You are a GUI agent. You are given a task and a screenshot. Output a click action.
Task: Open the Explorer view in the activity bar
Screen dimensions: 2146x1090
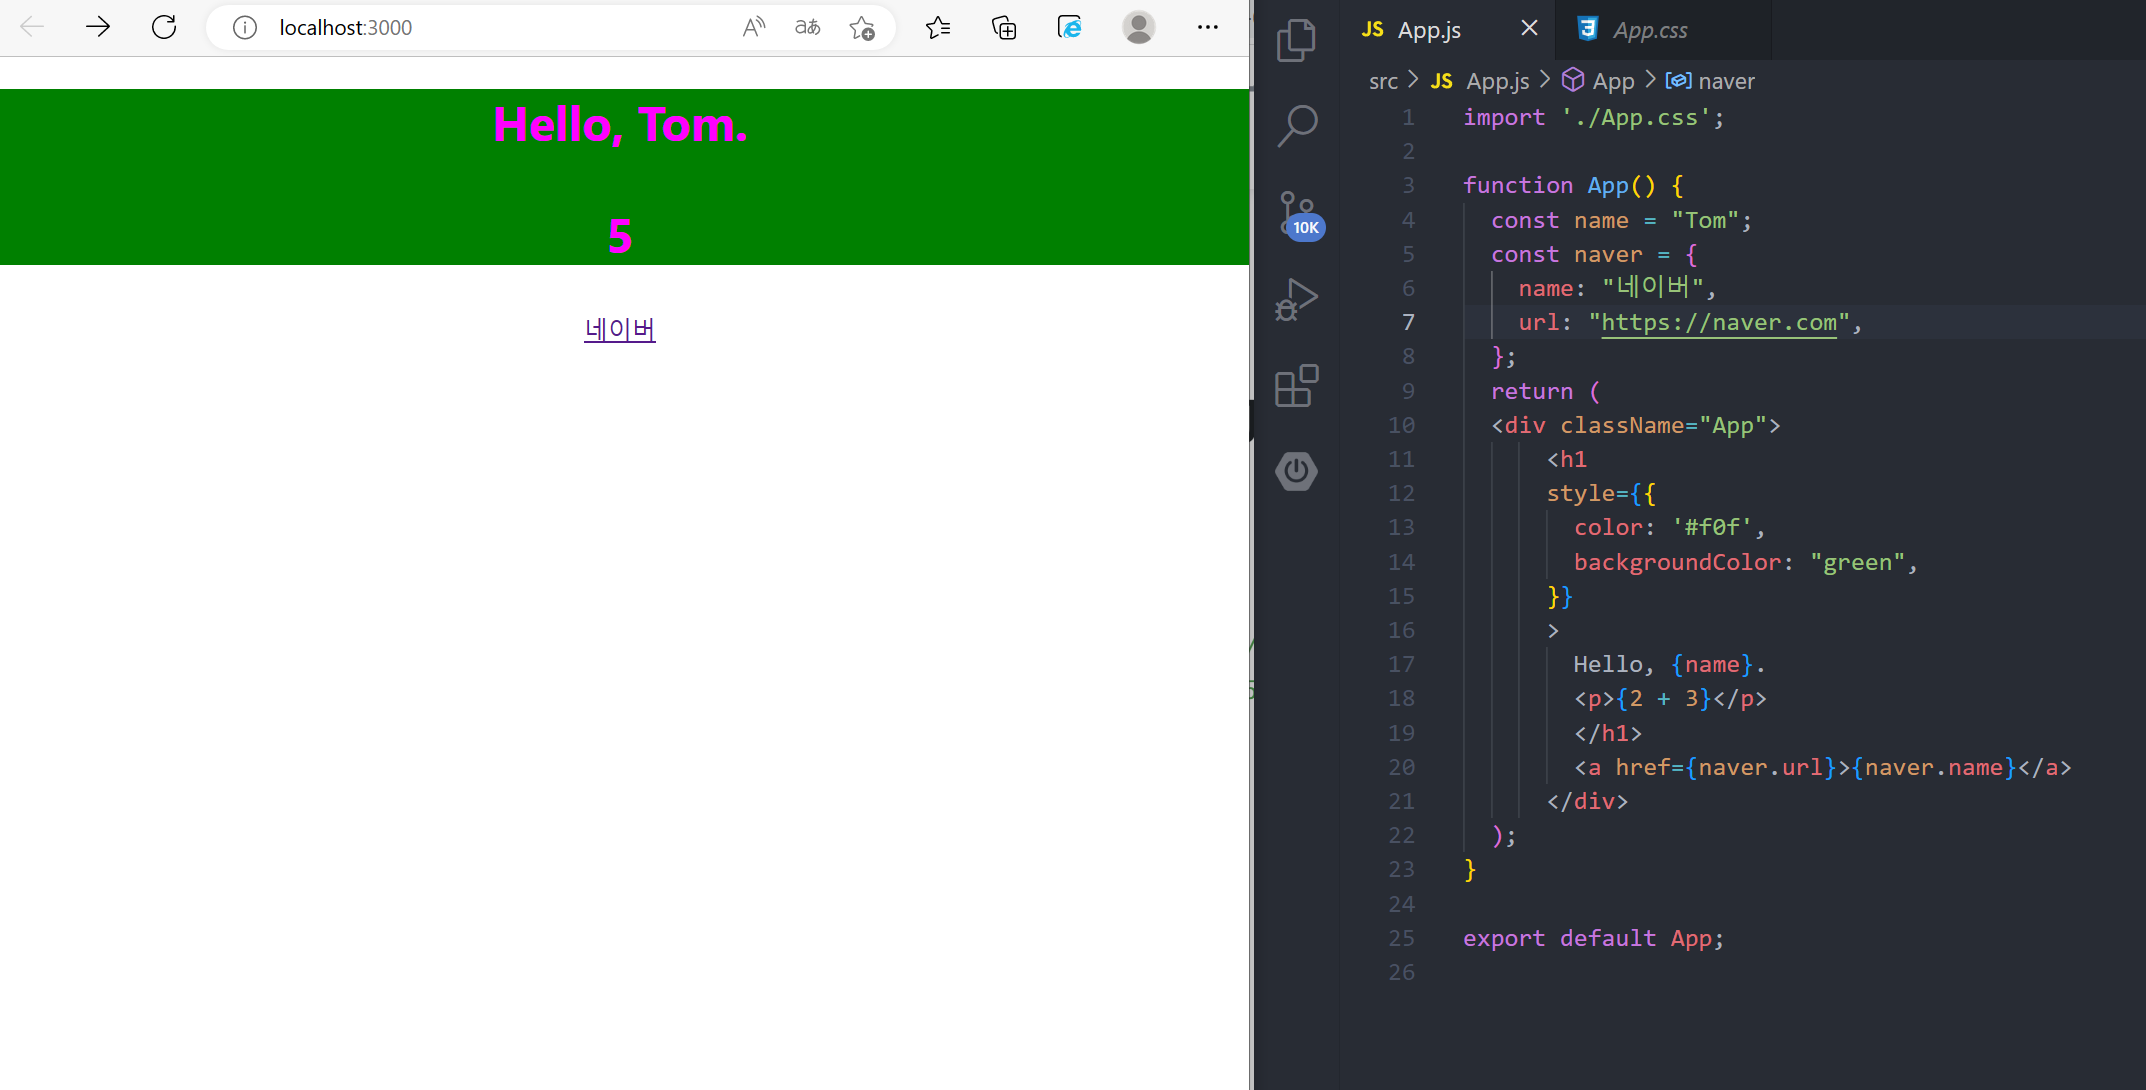coord(1297,41)
